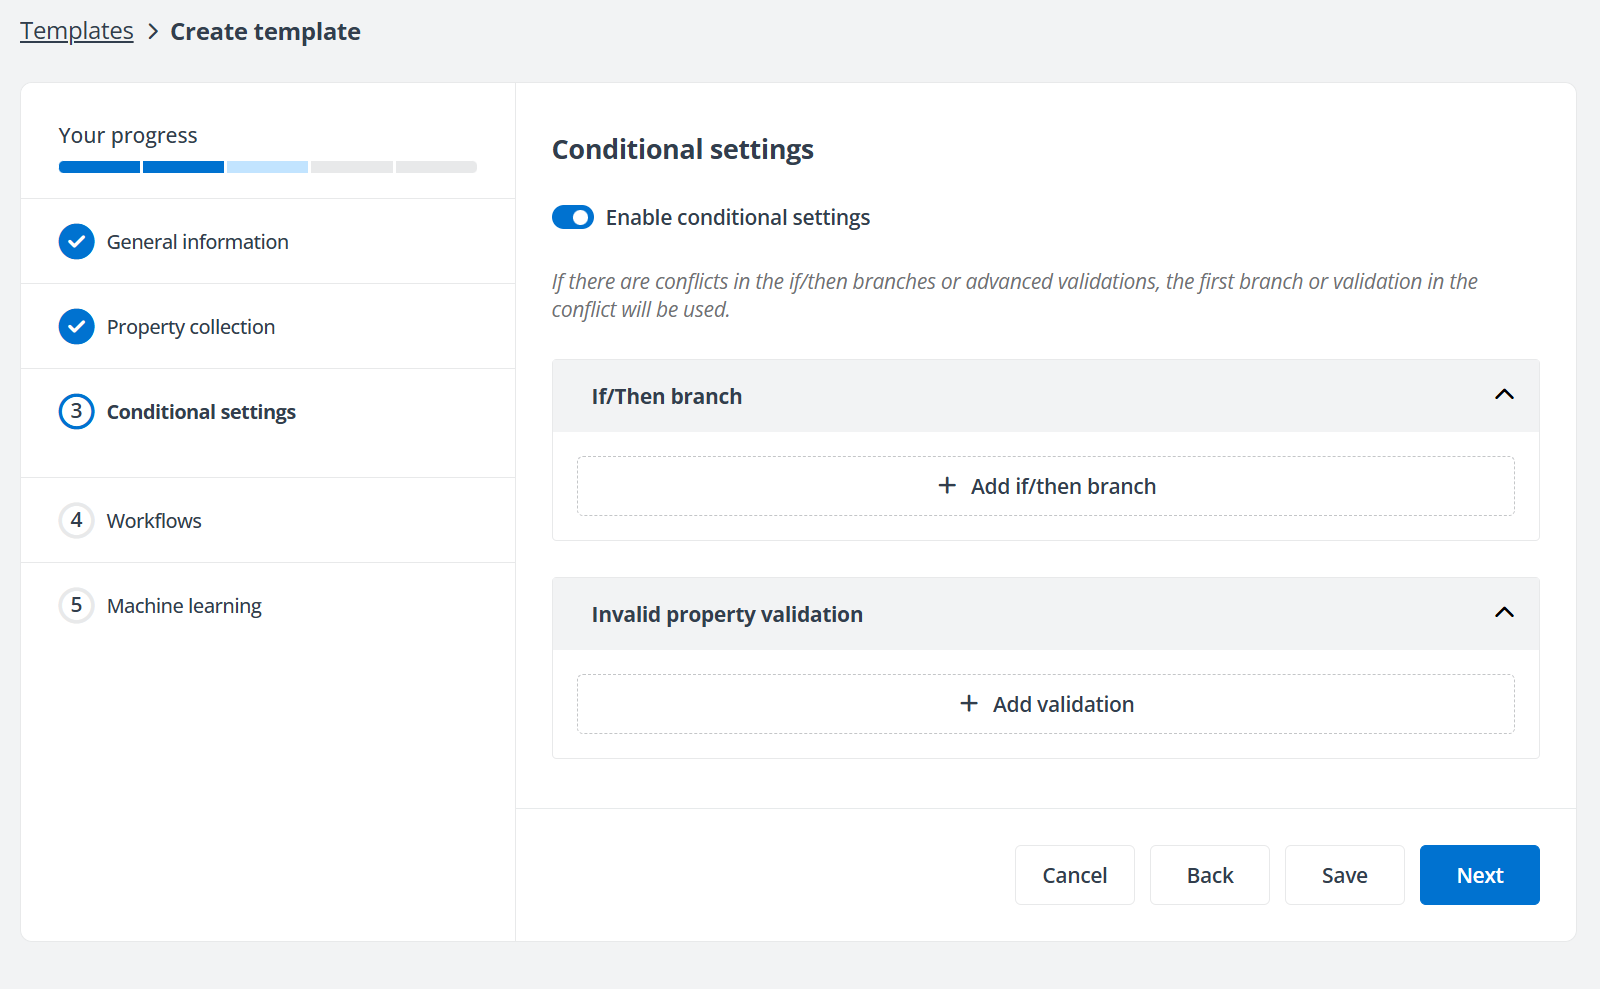Disable the conditional settings toggle

pos(573,218)
